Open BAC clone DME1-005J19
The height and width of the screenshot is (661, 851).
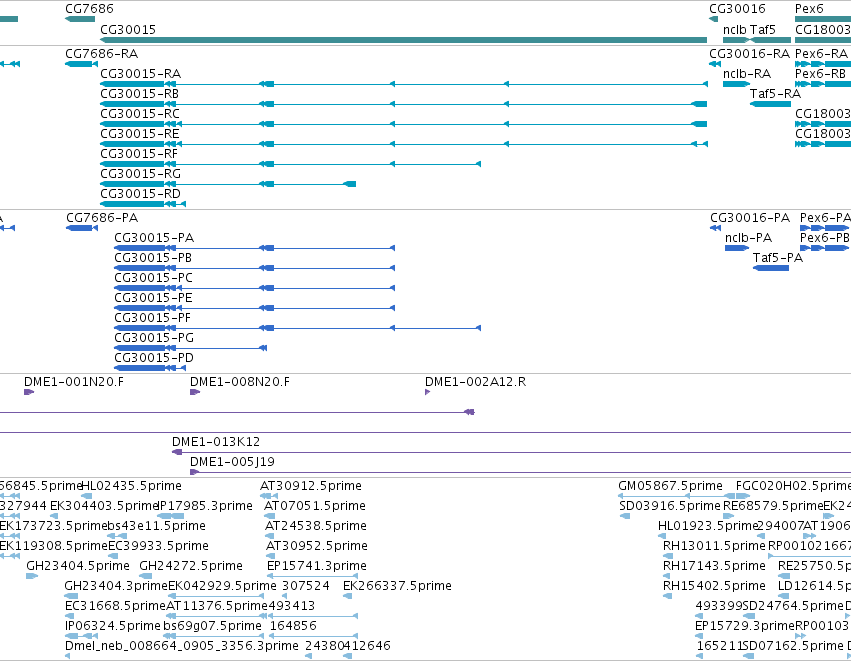tap(232, 462)
